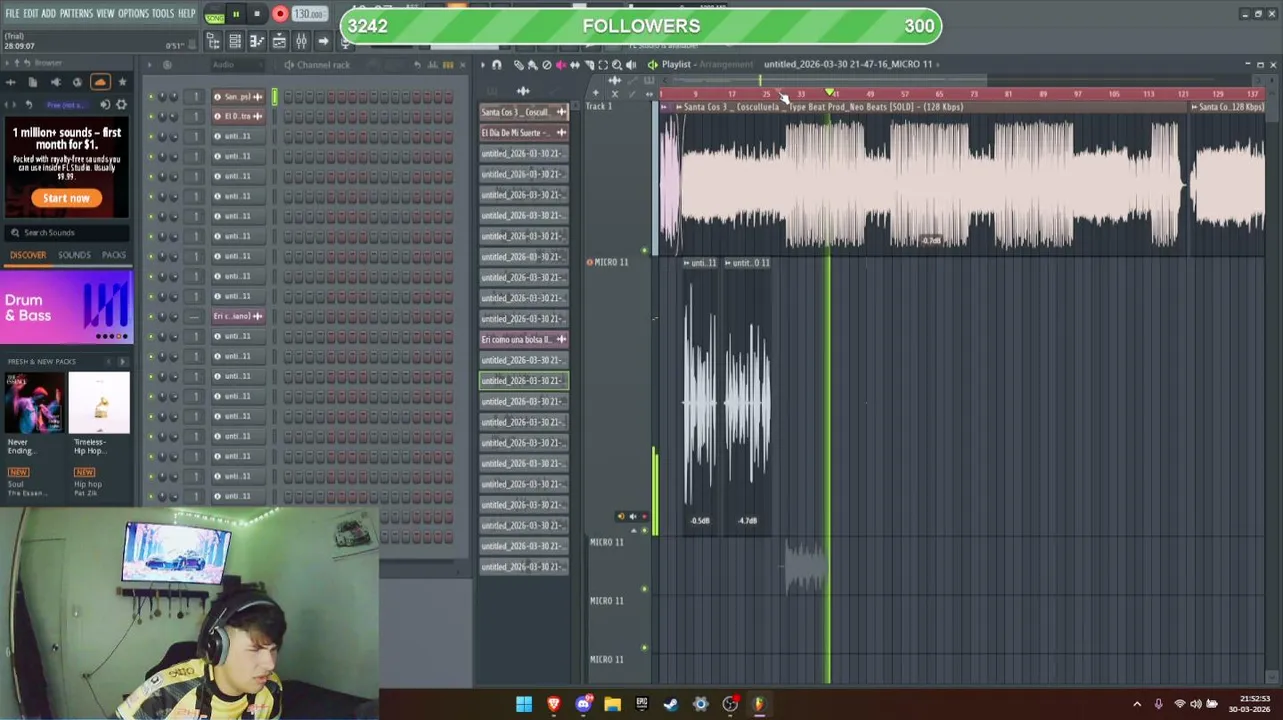Stop playback with the stop button
The height and width of the screenshot is (720, 1283).
pyautogui.click(x=256, y=14)
